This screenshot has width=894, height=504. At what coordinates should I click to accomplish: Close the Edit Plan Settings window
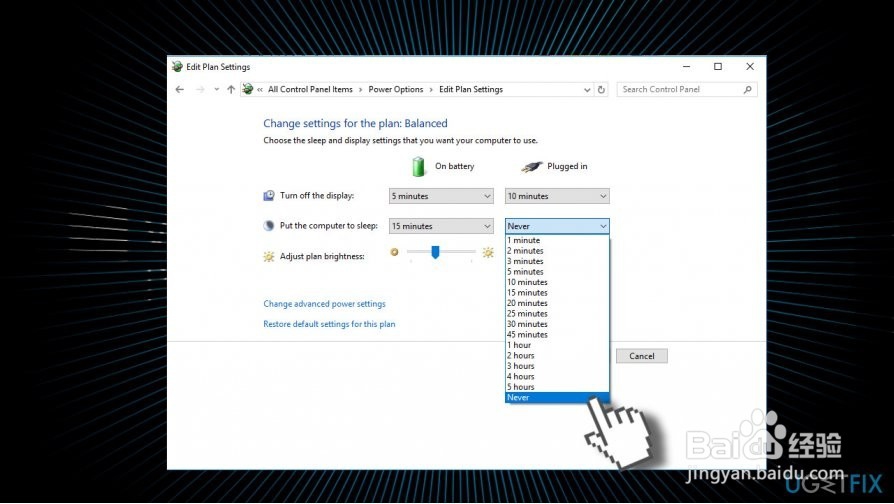tap(750, 67)
